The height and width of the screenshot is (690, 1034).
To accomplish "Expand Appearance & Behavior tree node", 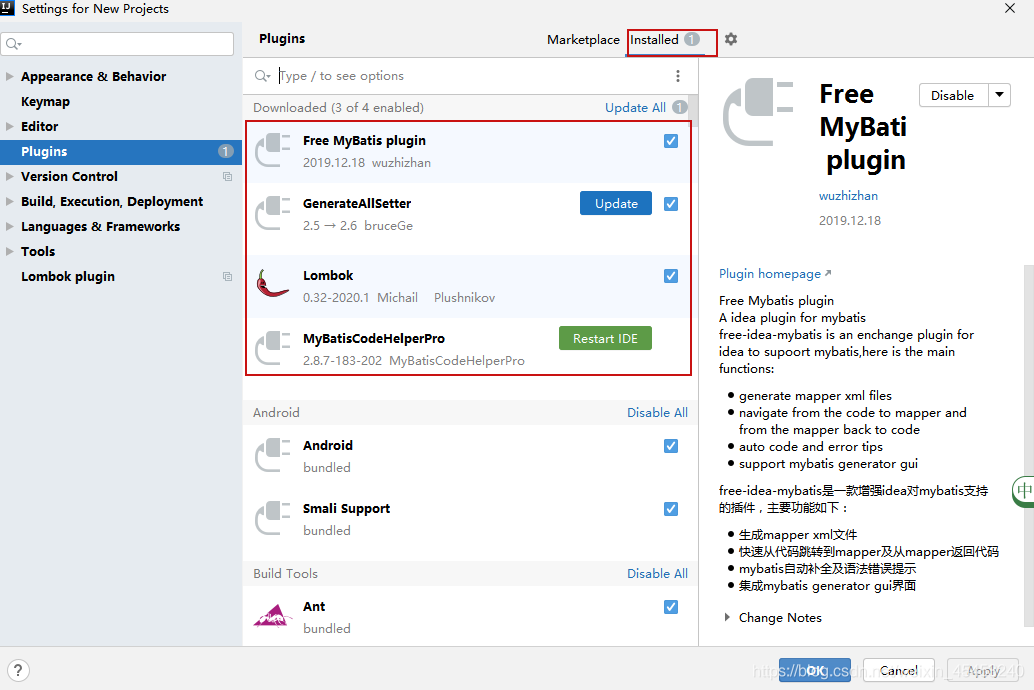I will coord(9,76).
